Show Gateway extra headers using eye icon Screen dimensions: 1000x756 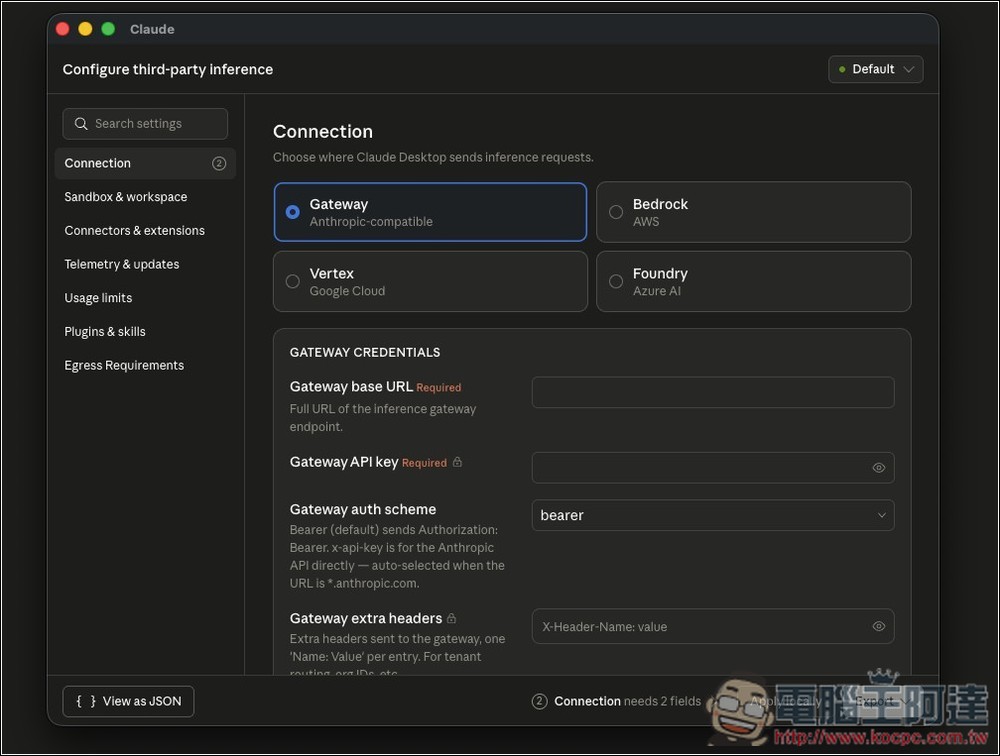pos(878,627)
